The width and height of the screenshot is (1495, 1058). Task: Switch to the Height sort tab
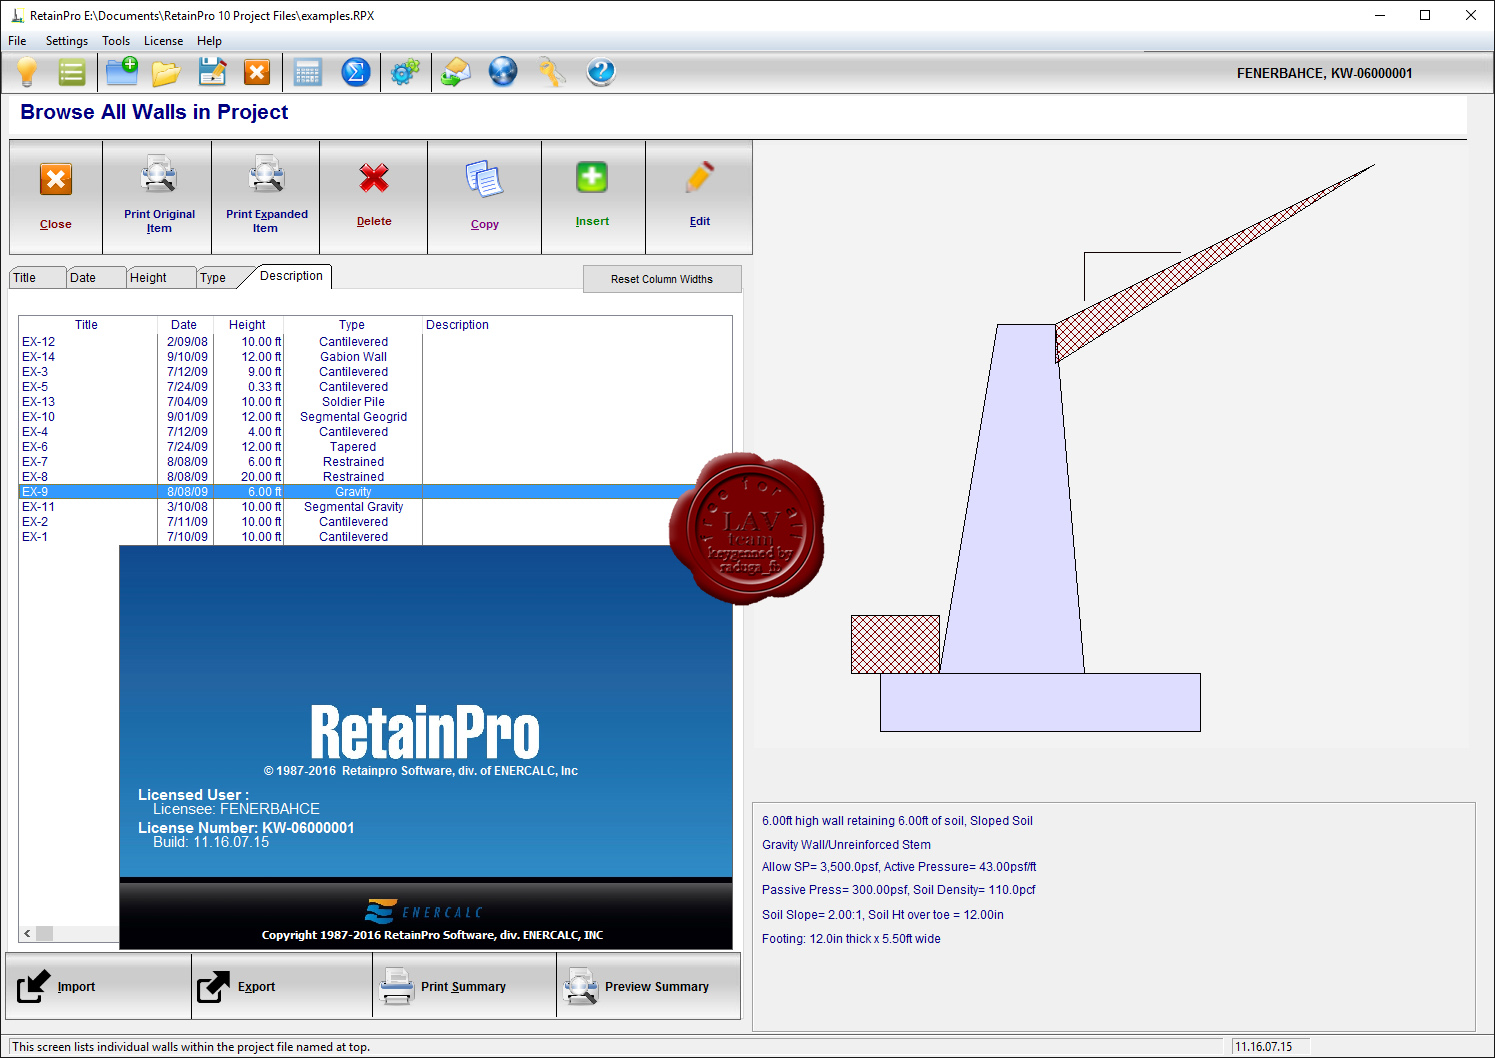pos(161,278)
